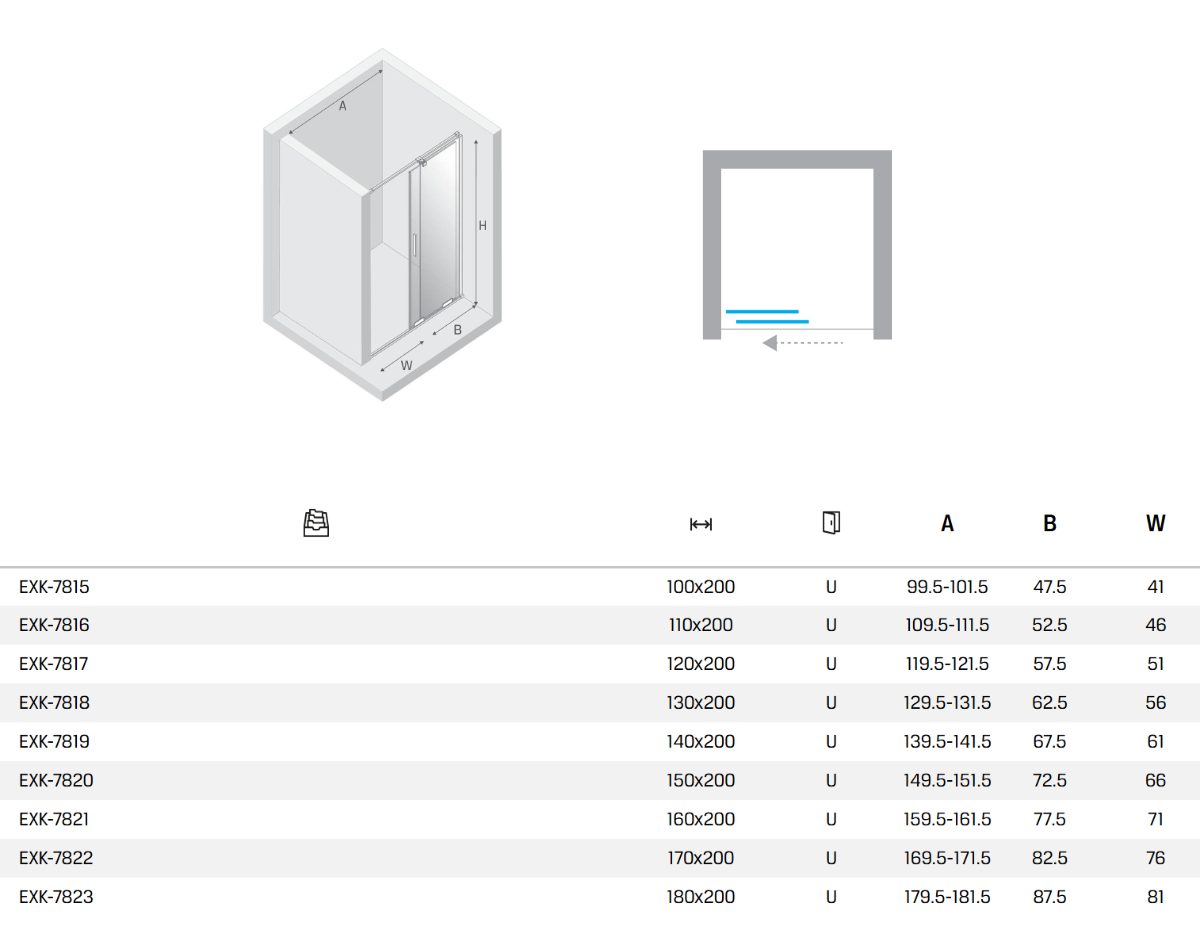
Task: Click the top-view floor plan diagram
Action: [797, 245]
